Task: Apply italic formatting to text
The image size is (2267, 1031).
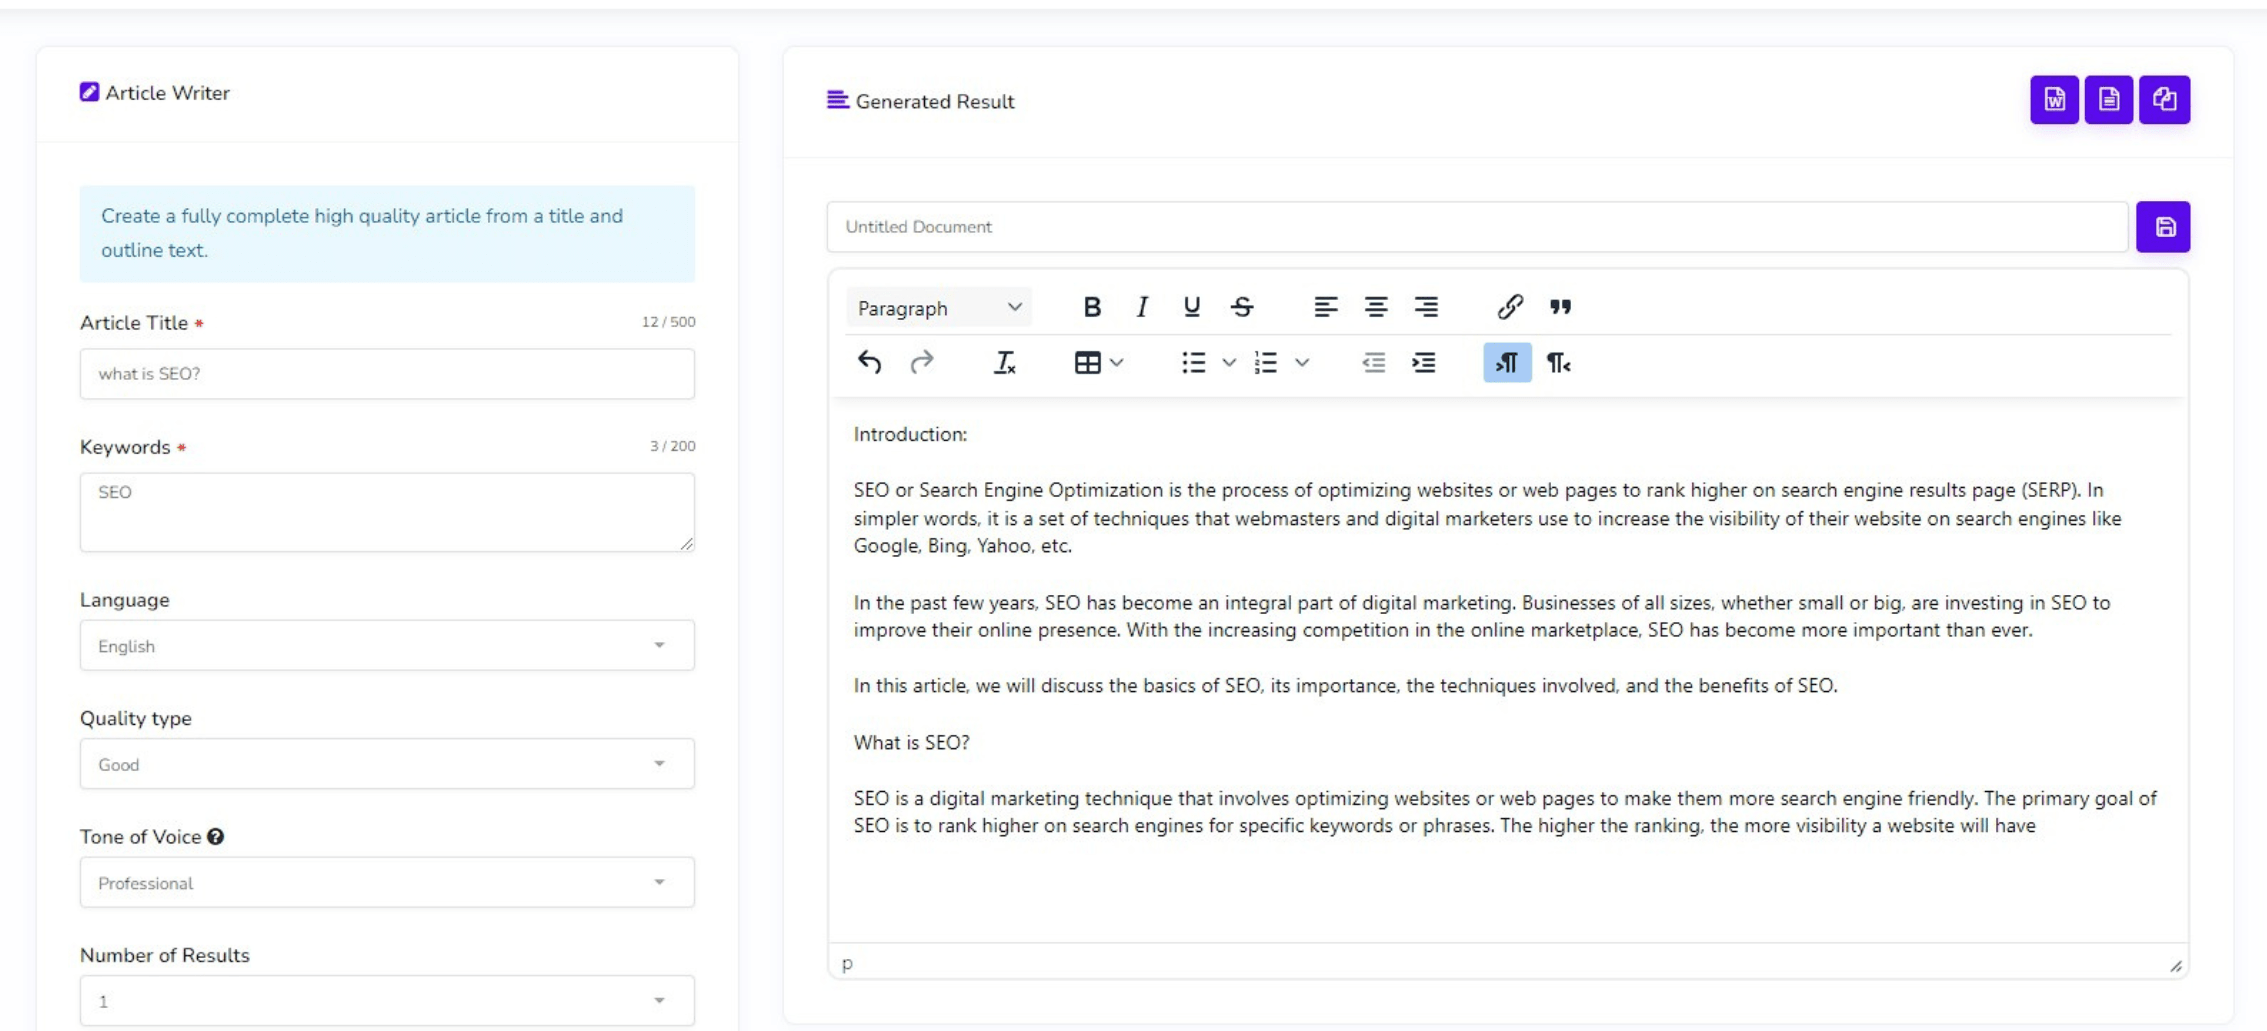Action: [1142, 307]
